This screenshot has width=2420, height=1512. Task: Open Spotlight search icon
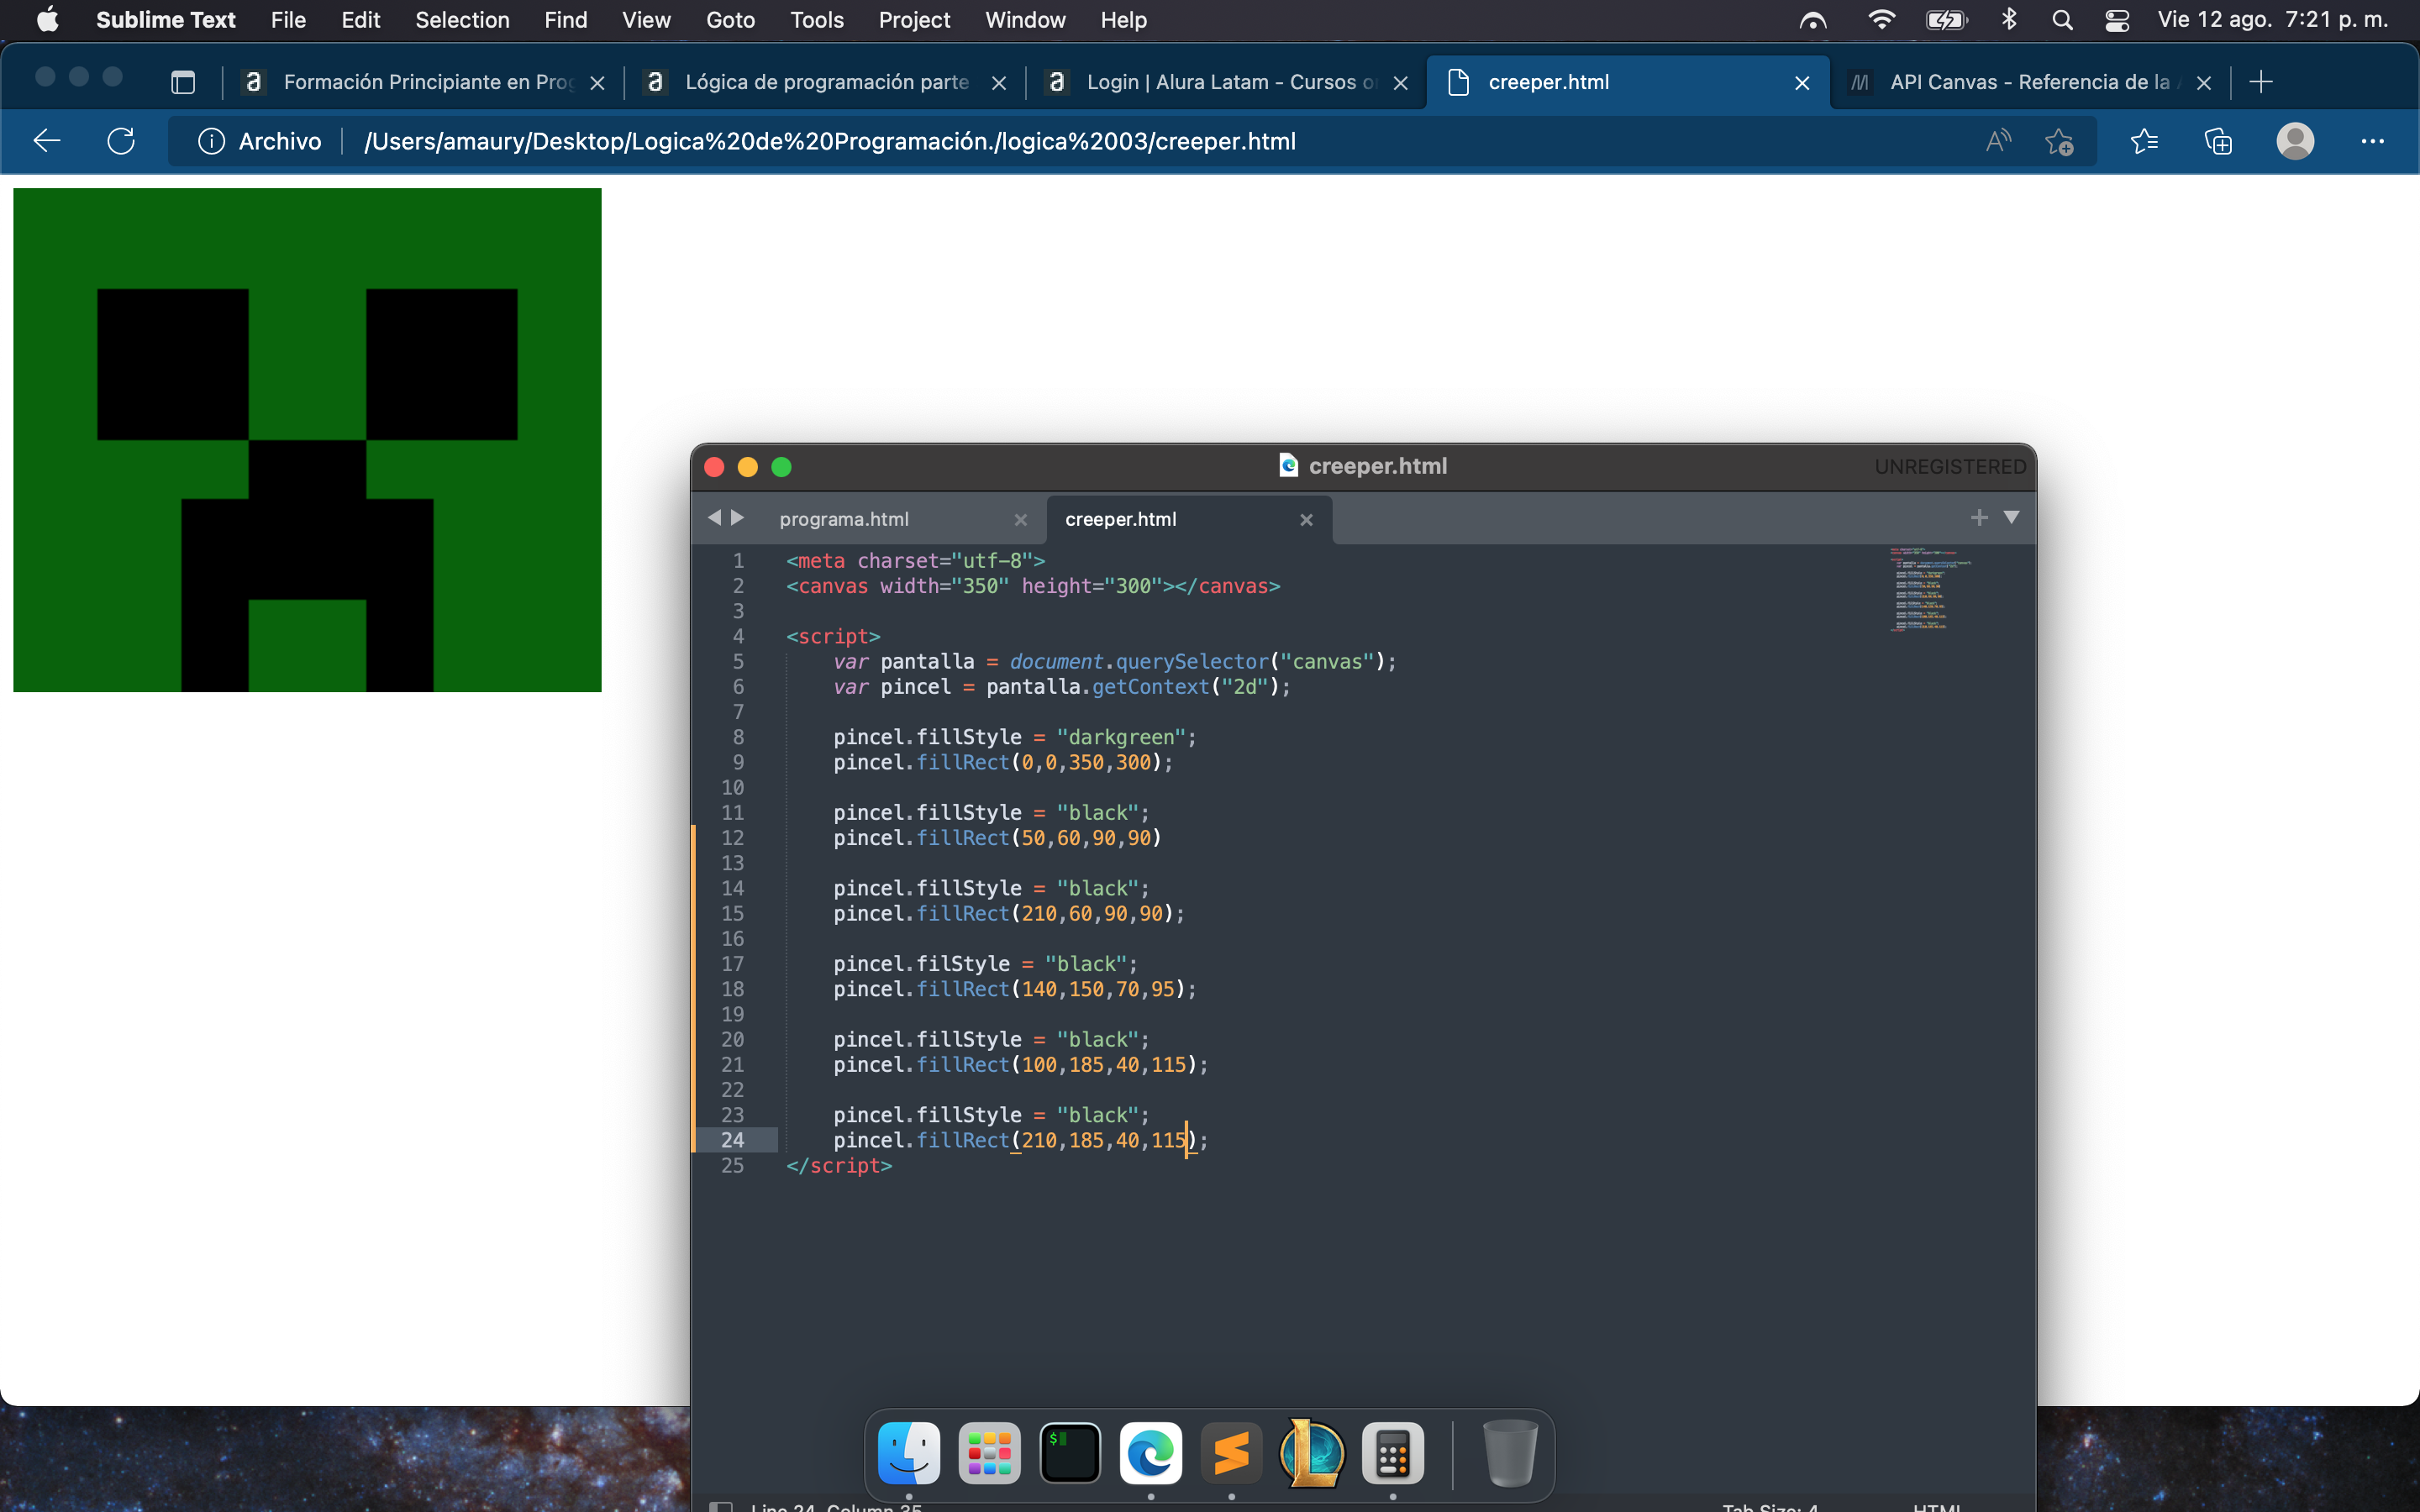pos(2062,20)
